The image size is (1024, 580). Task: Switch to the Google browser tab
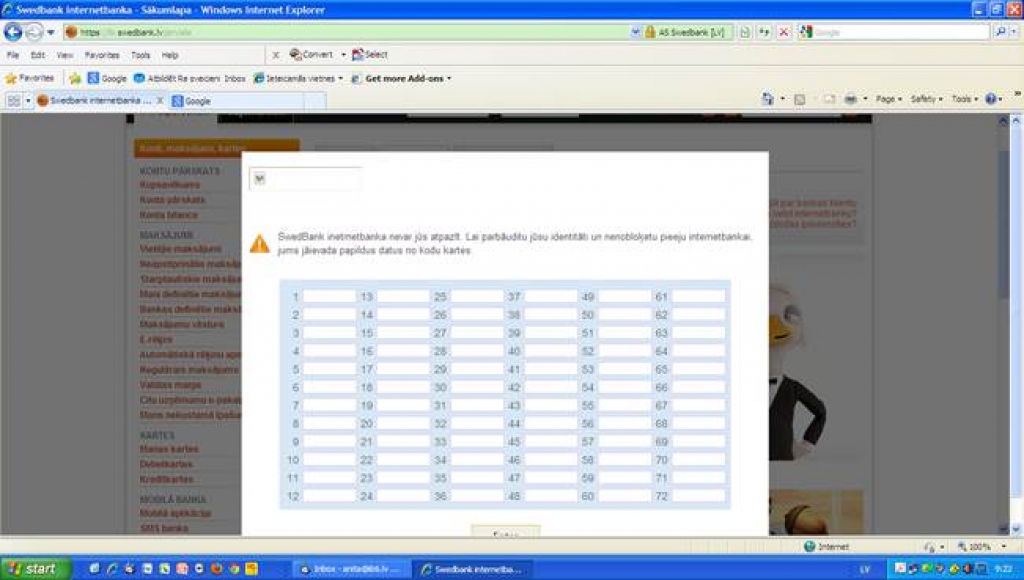tap(198, 101)
